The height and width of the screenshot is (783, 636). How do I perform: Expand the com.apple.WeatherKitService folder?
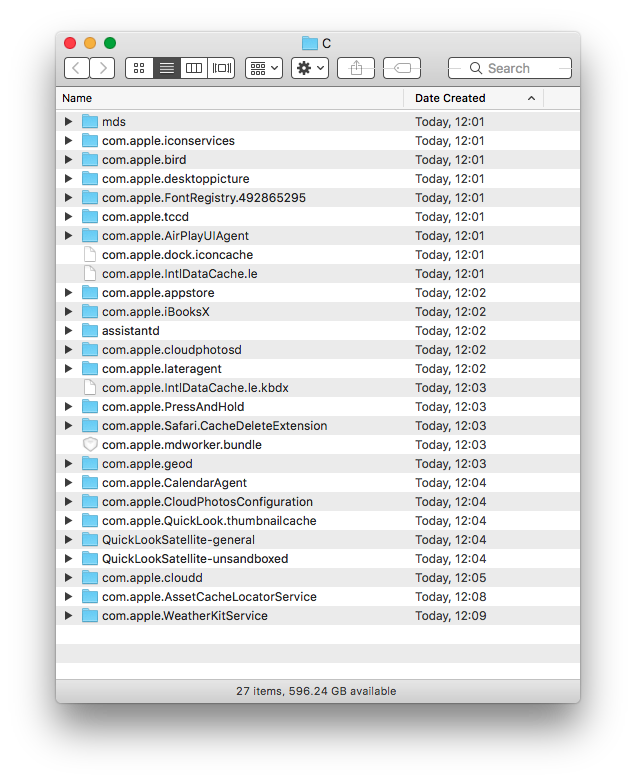[68, 615]
